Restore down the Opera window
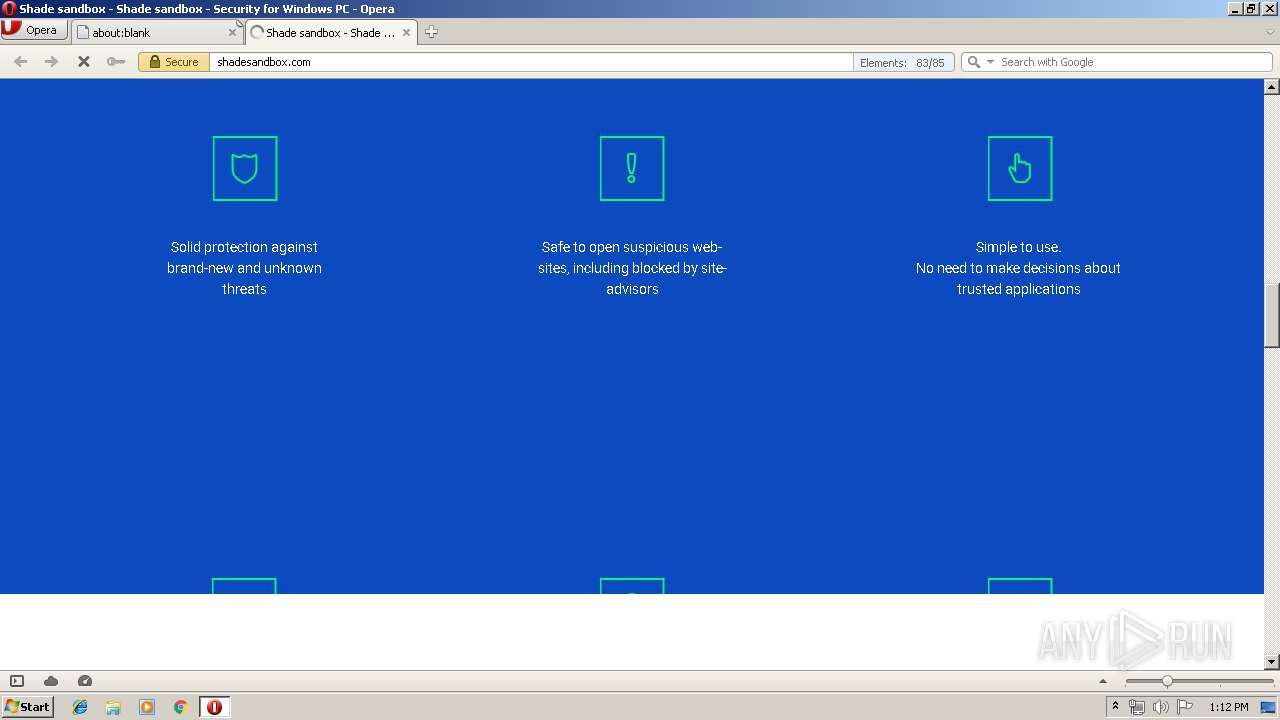Screen dimensions: 1280x720 click(1251, 9)
